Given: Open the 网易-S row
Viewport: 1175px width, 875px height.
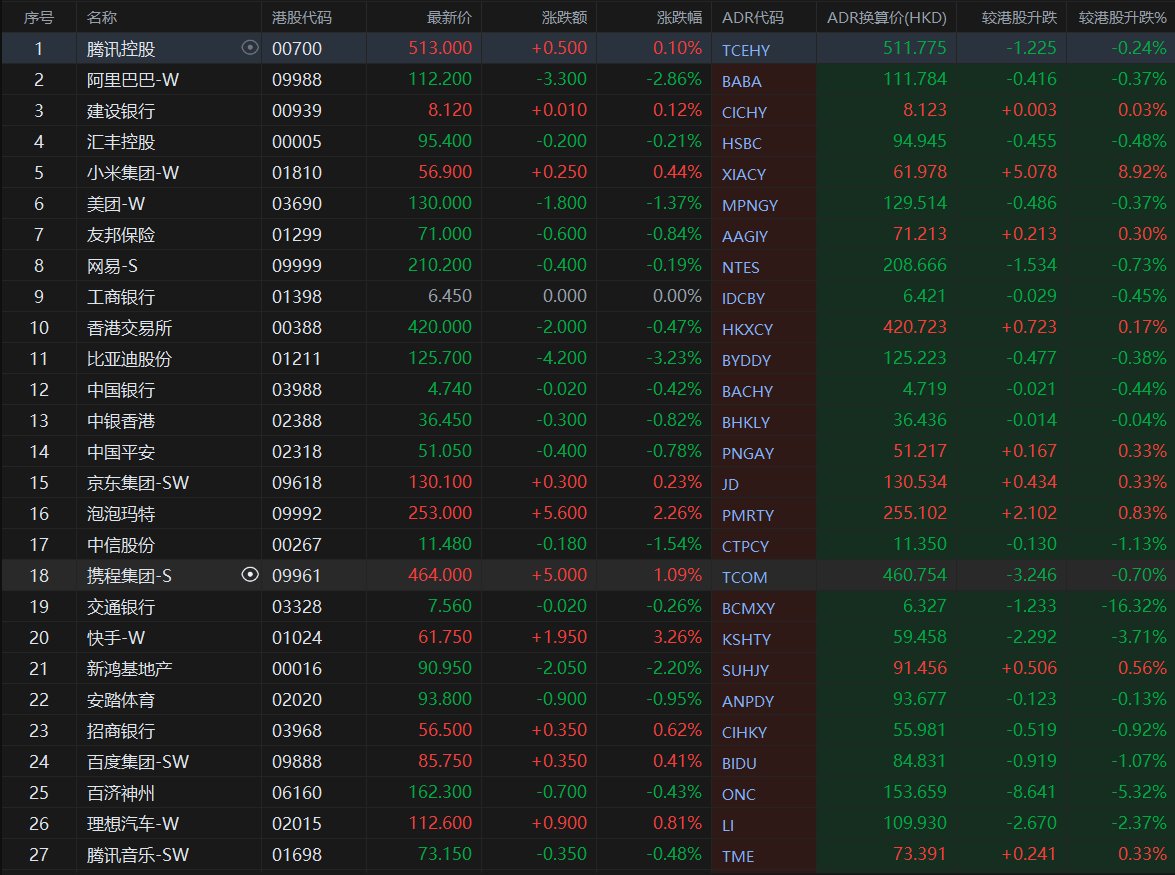Looking at the screenshot, I should (x=588, y=265).
